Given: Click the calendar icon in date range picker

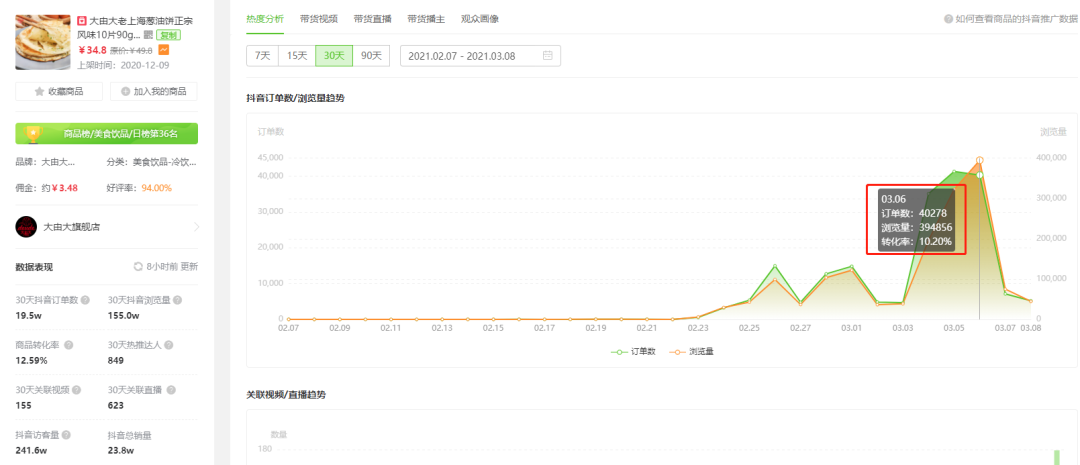Looking at the screenshot, I should 548,56.
